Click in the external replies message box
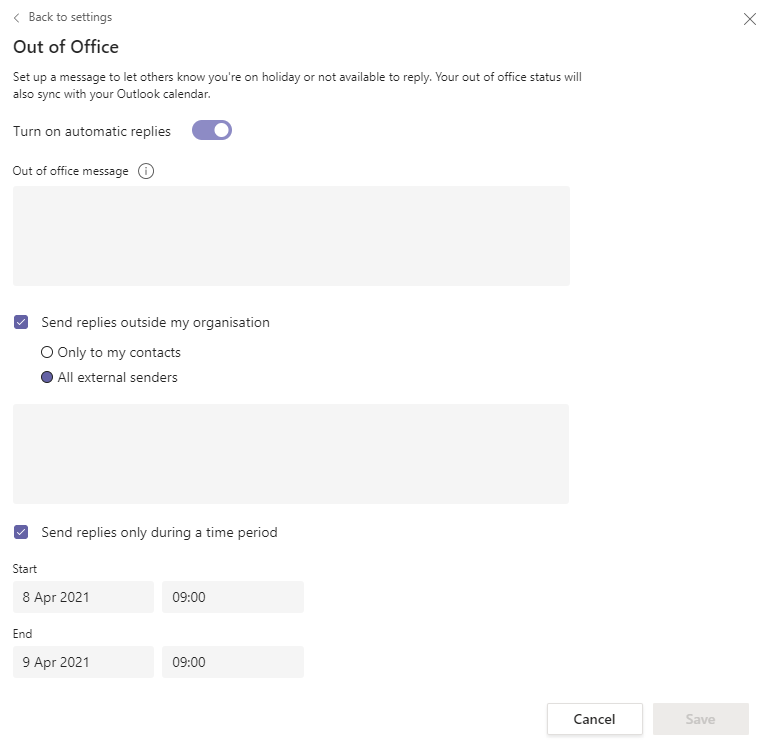The image size is (769, 752). tap(291, 454)
